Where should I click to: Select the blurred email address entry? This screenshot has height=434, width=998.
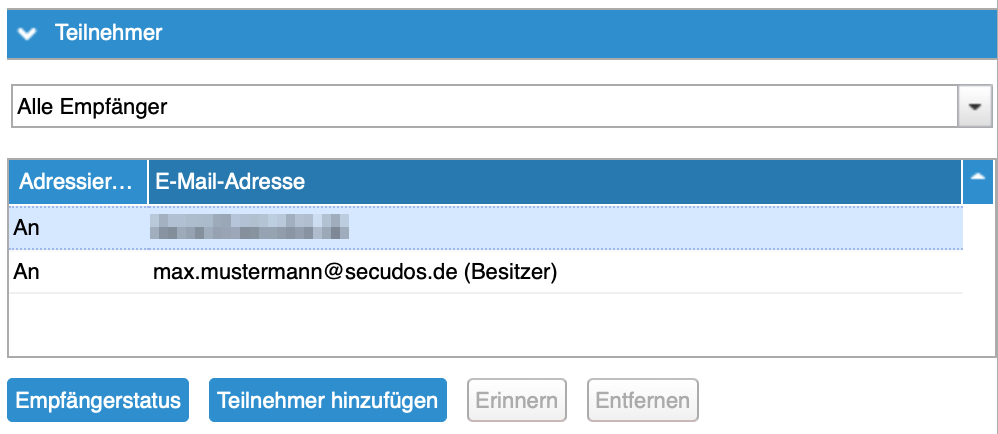click(x=249, y=227)
